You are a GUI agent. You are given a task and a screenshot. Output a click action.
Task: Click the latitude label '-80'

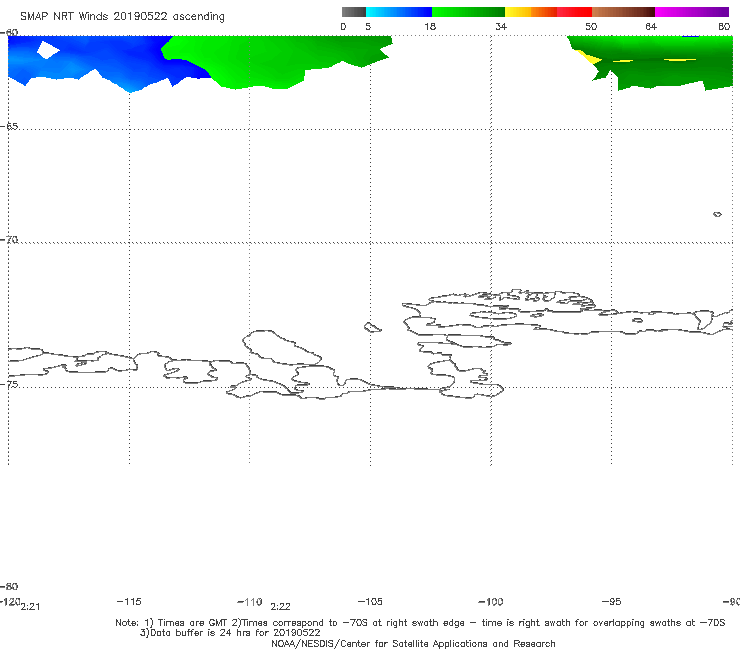pyautogui.click(x=9, y=586)
